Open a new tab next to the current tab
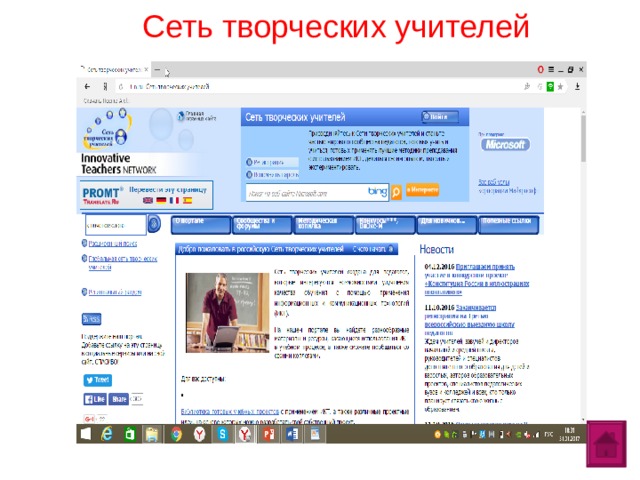 pyautogui.click(x=158, y=70)
